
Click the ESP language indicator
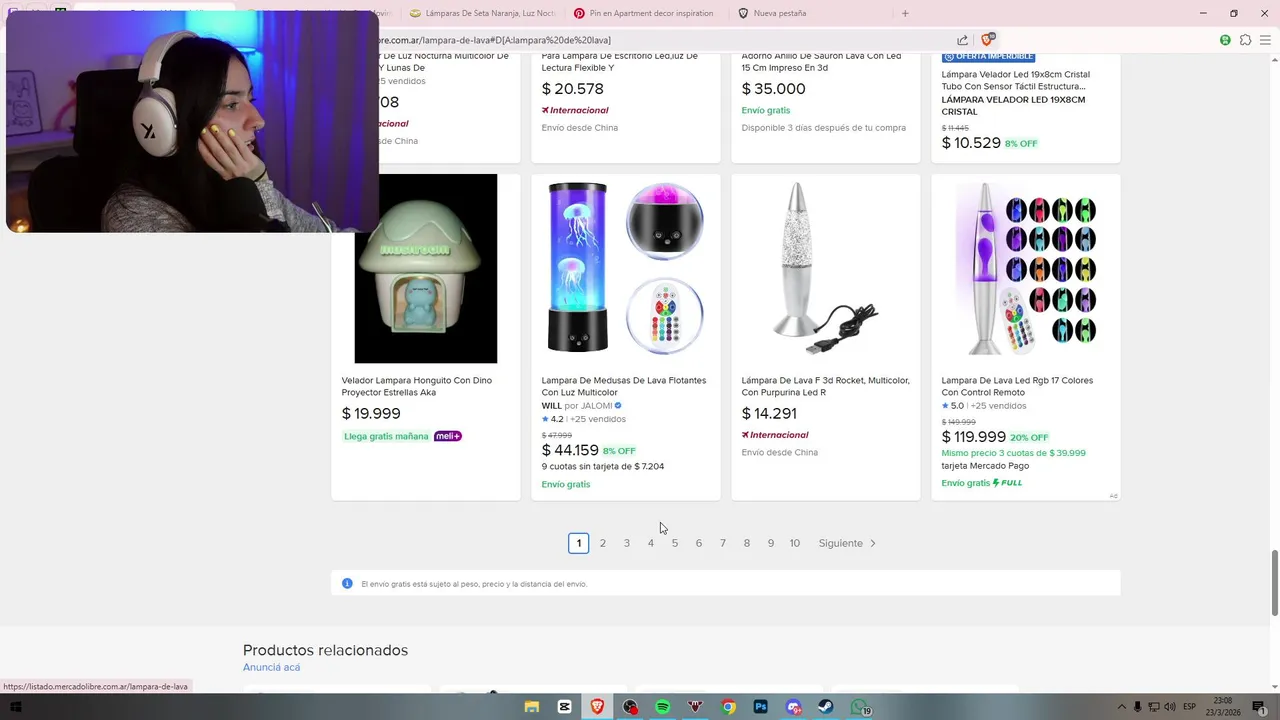tap(1190, 707)
